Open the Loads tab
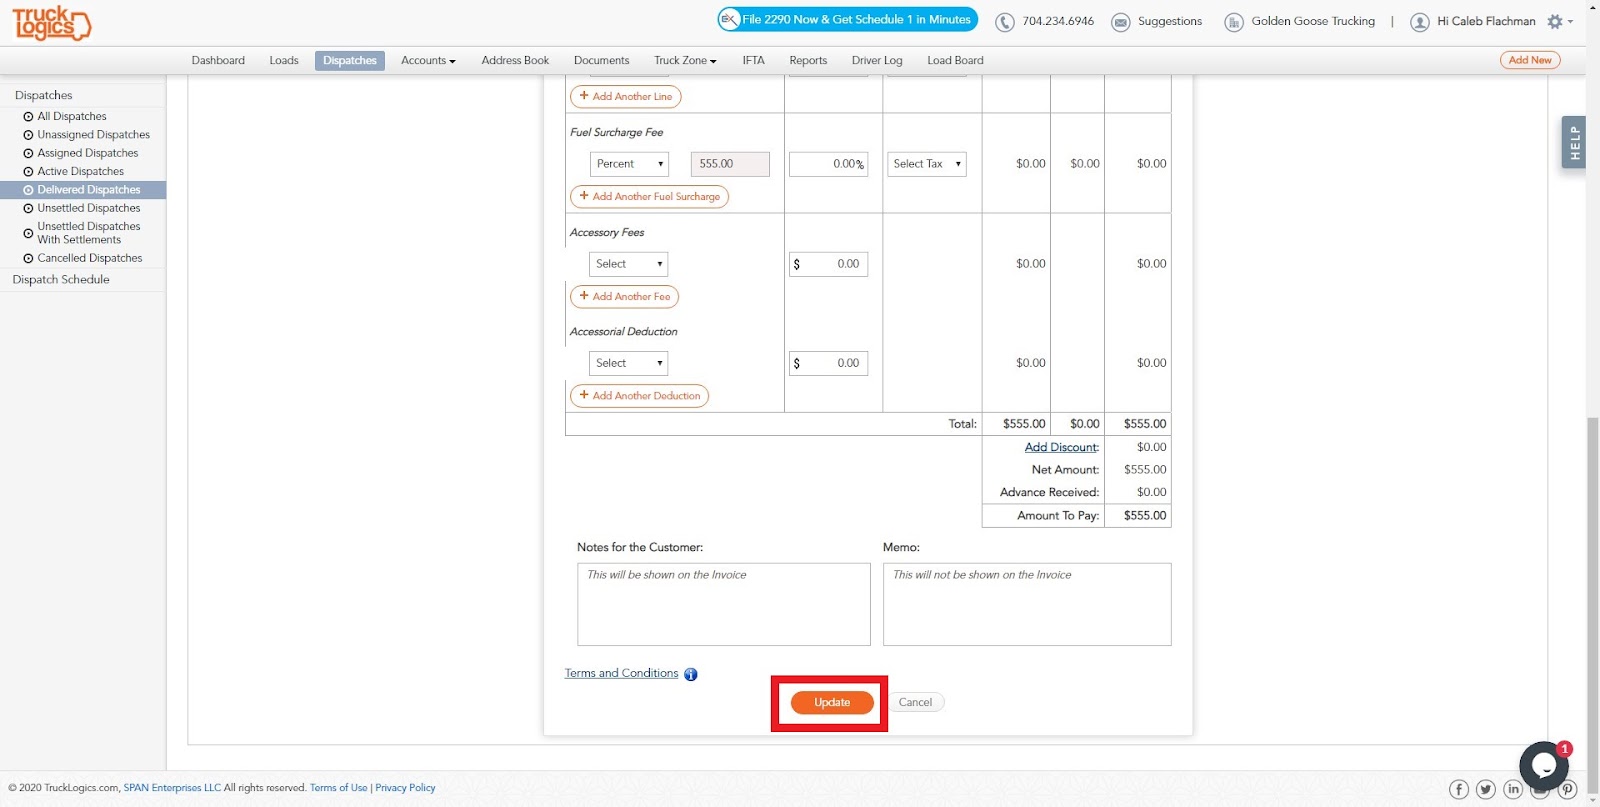 coord(284,60)
